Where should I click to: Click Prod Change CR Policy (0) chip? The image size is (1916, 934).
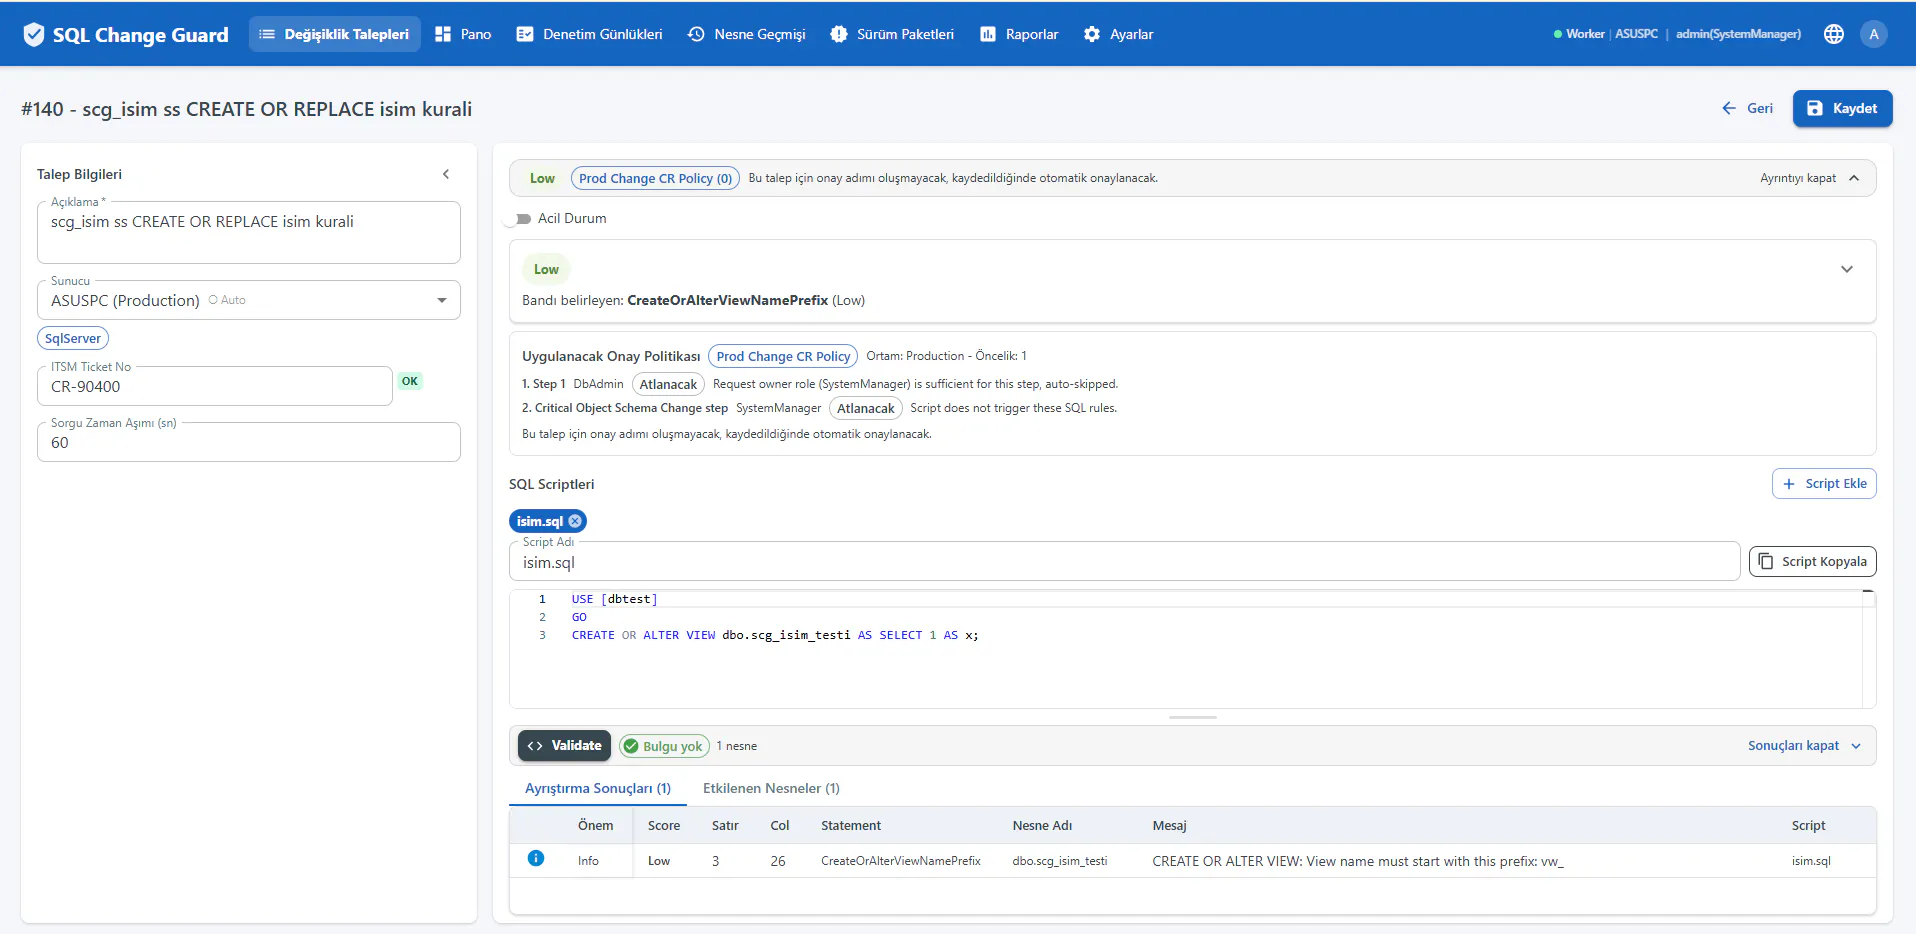pos(655,178)
